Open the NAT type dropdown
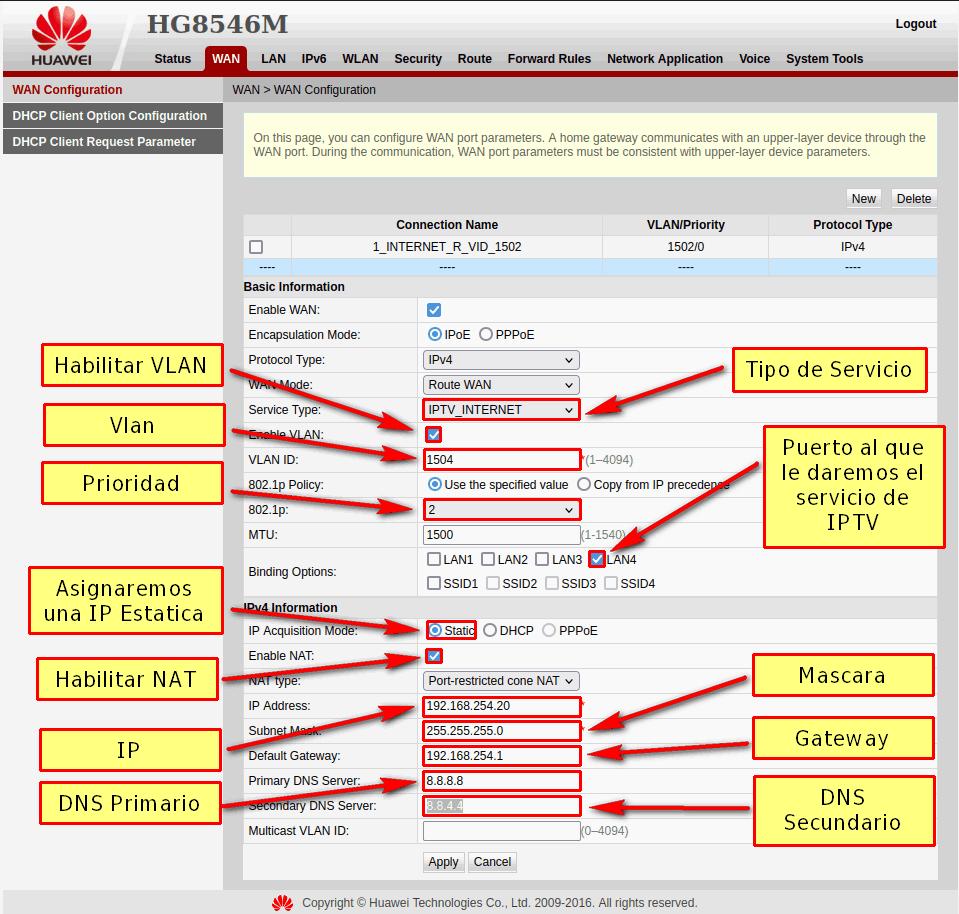The image size is (959, 914). 501,681
